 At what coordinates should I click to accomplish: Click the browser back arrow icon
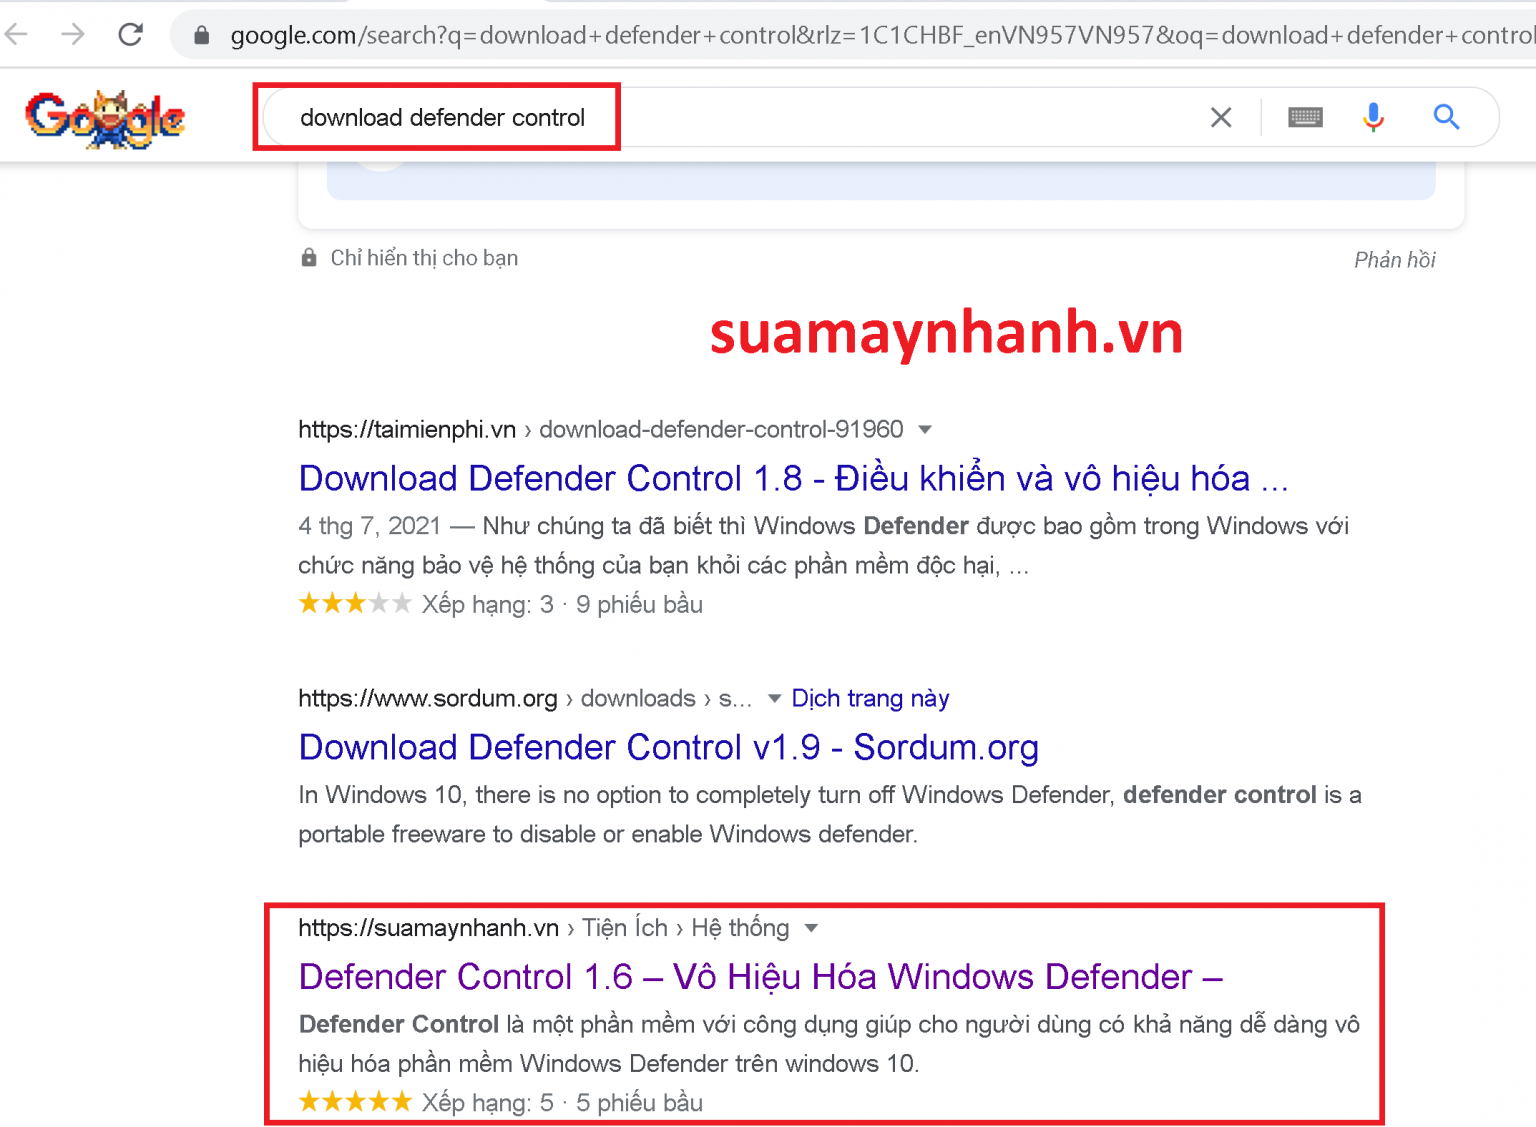[16, 34]
